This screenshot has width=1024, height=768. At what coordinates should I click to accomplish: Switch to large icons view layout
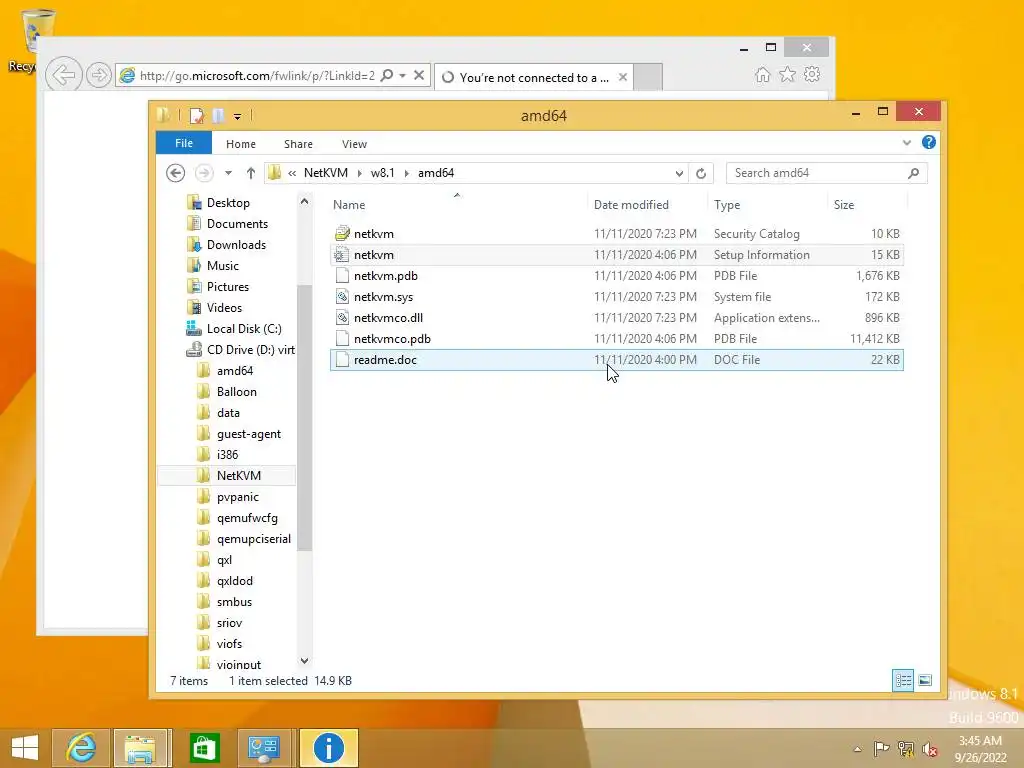coord(925,680)
